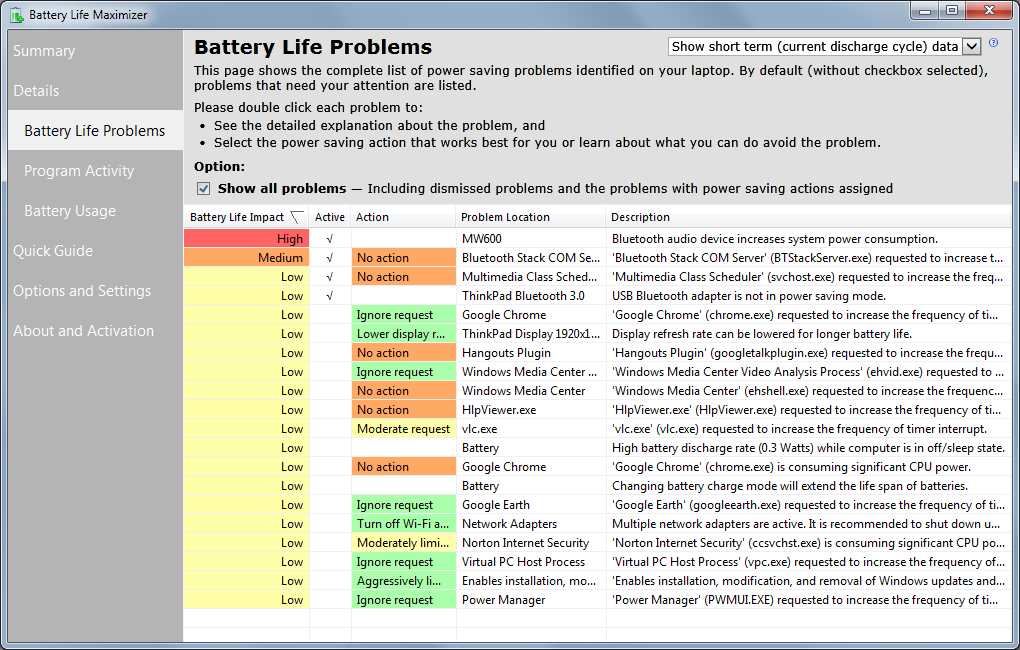The image size is (1020, 650).
Task: Sort by the Action column header
Action: pos(403,217)
